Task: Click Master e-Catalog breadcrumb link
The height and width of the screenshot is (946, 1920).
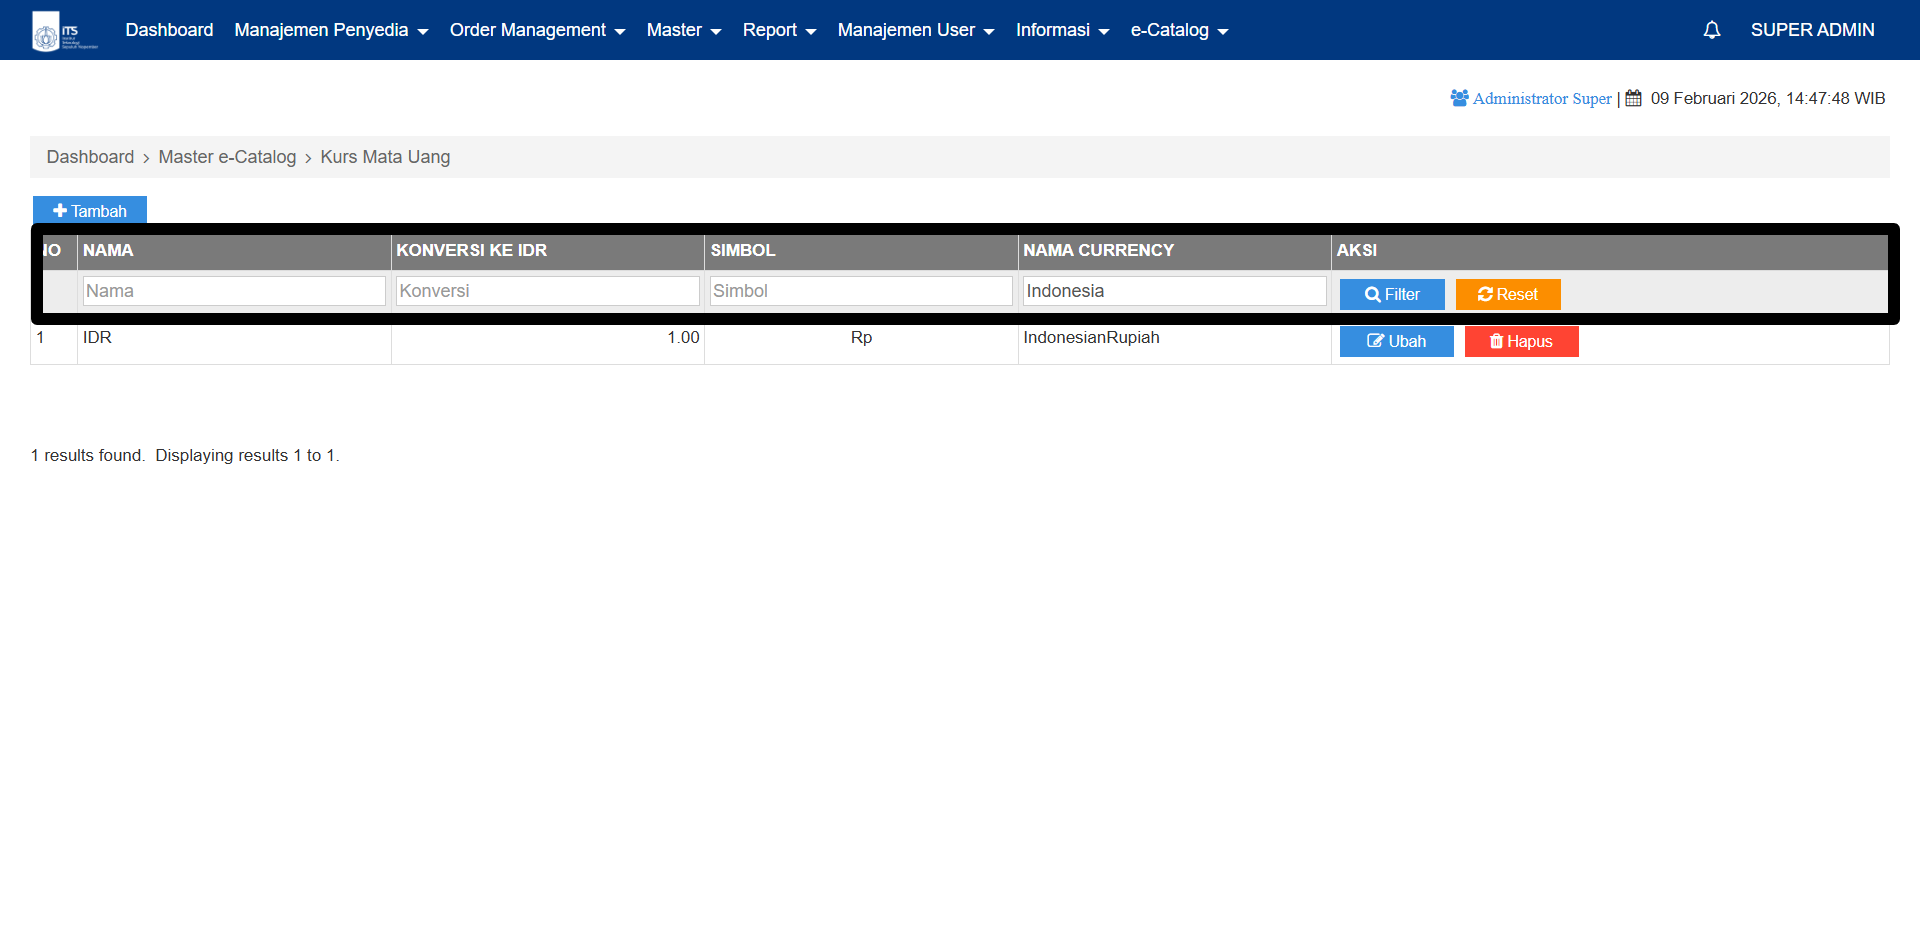Action: click(x=227, y=157)
